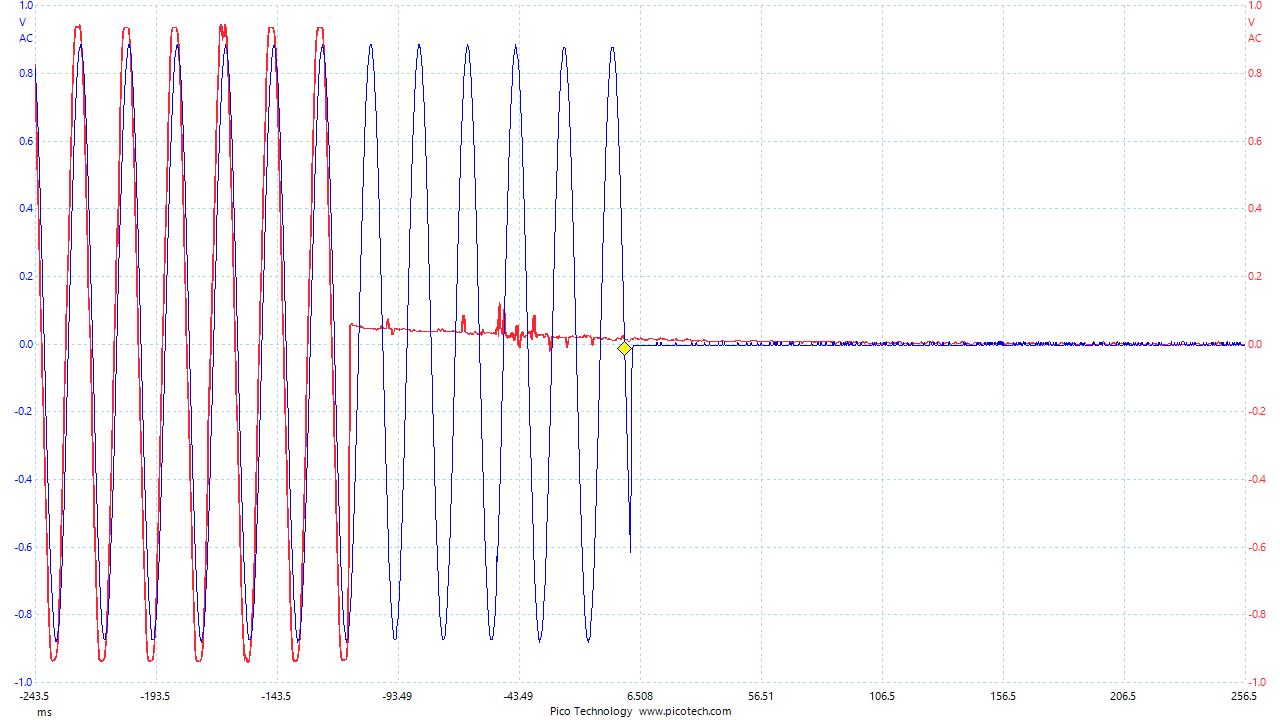Click the red AC coupling label on right axis
The image size is (1280, 720).
point(1256,38)
